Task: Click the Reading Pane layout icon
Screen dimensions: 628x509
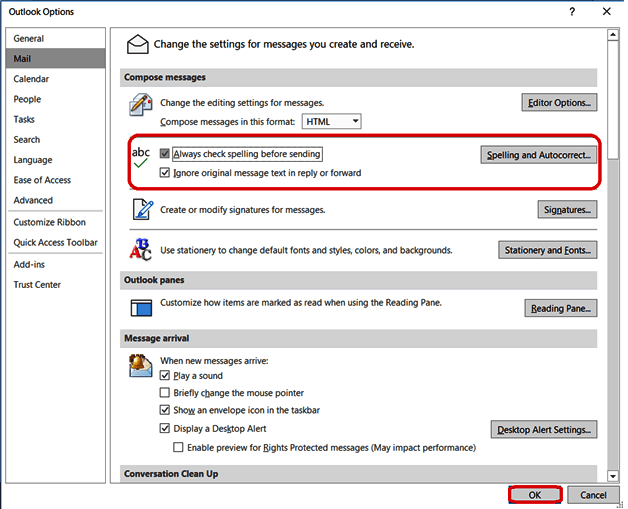Action: (141, 308)
